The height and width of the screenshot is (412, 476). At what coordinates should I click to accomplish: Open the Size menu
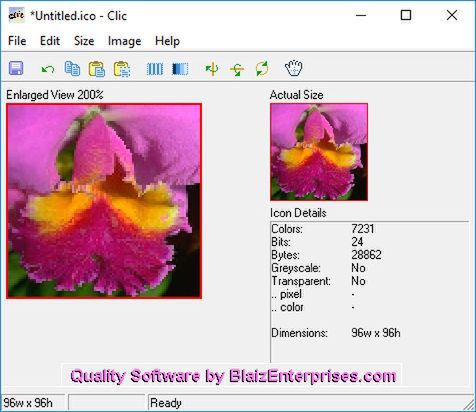coord(84,41)
